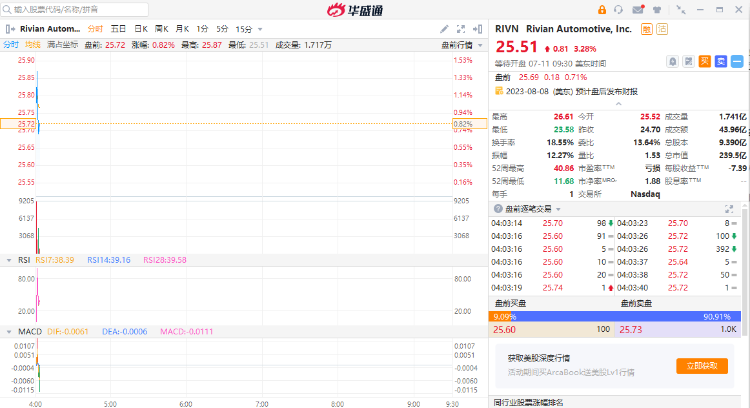Click the light-blue minus remove-from-watchlist button
This screenshot has width=750, height=408.
point(737,62)
